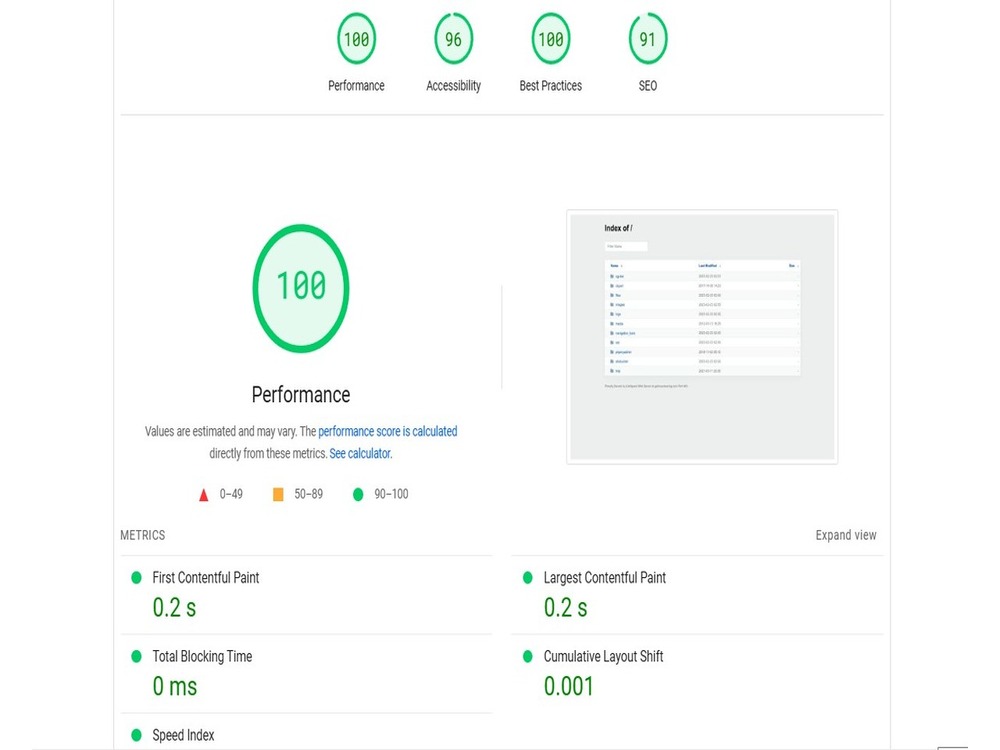The height and width of the screenshot is (750, 1000).
Task: Click the 0 ms Total Blocking Time value
Action: [x=175, y=686]
